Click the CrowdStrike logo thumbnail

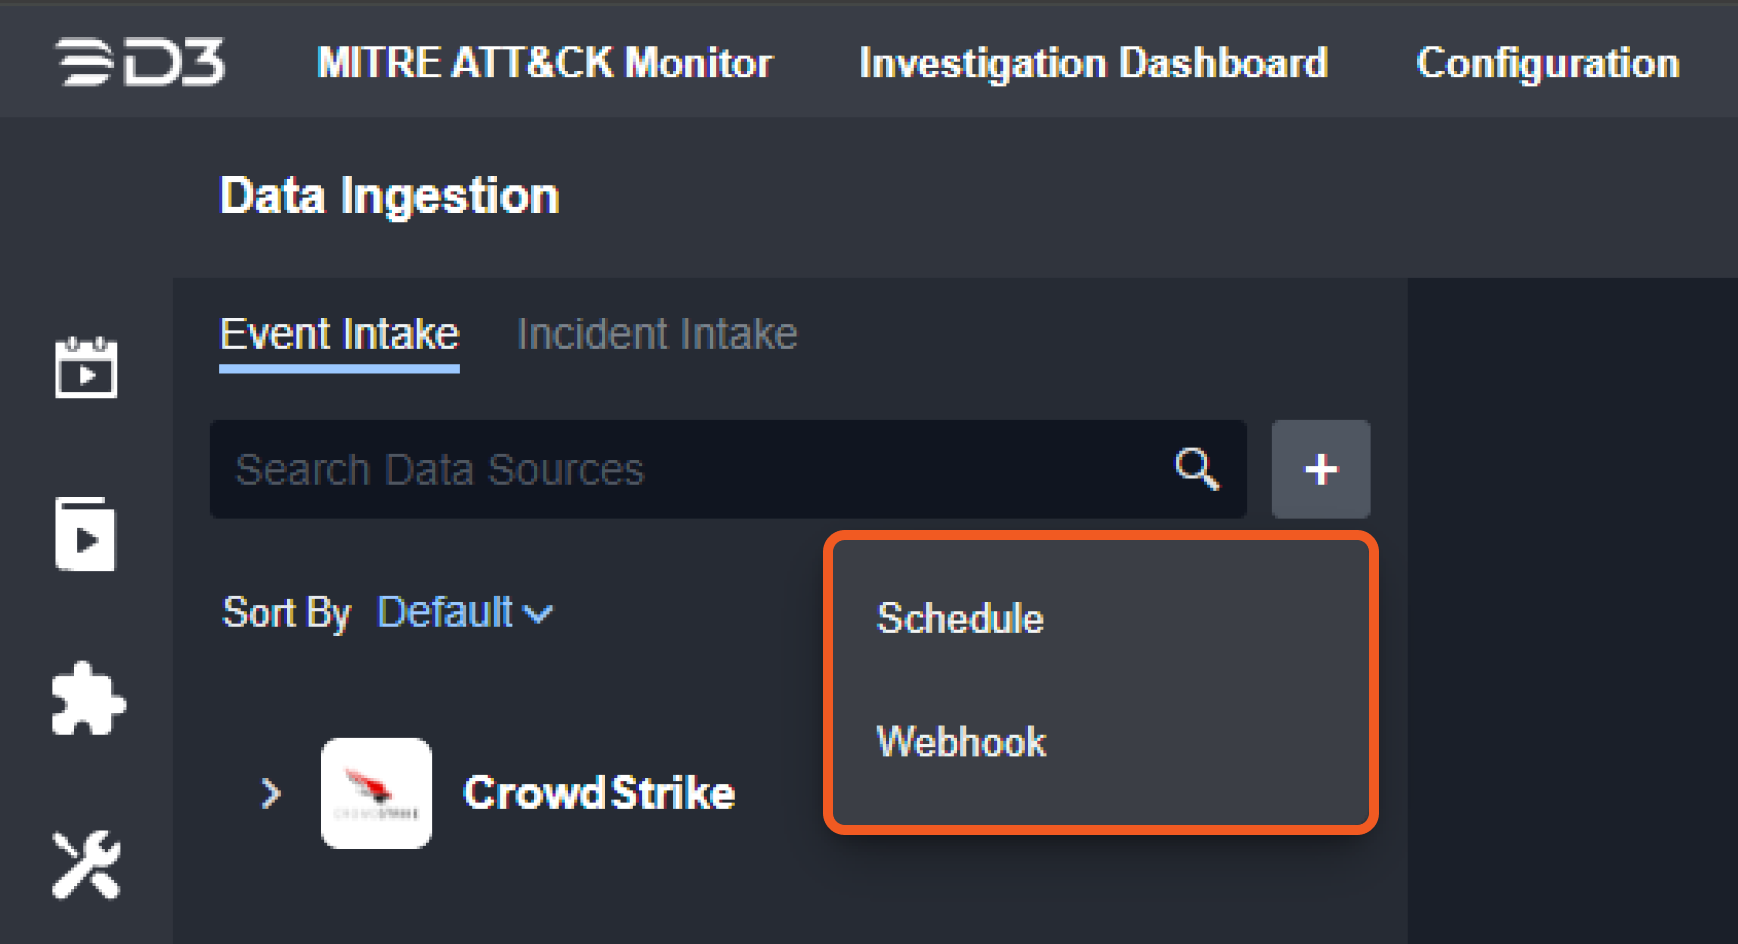[x=376, y=793]
